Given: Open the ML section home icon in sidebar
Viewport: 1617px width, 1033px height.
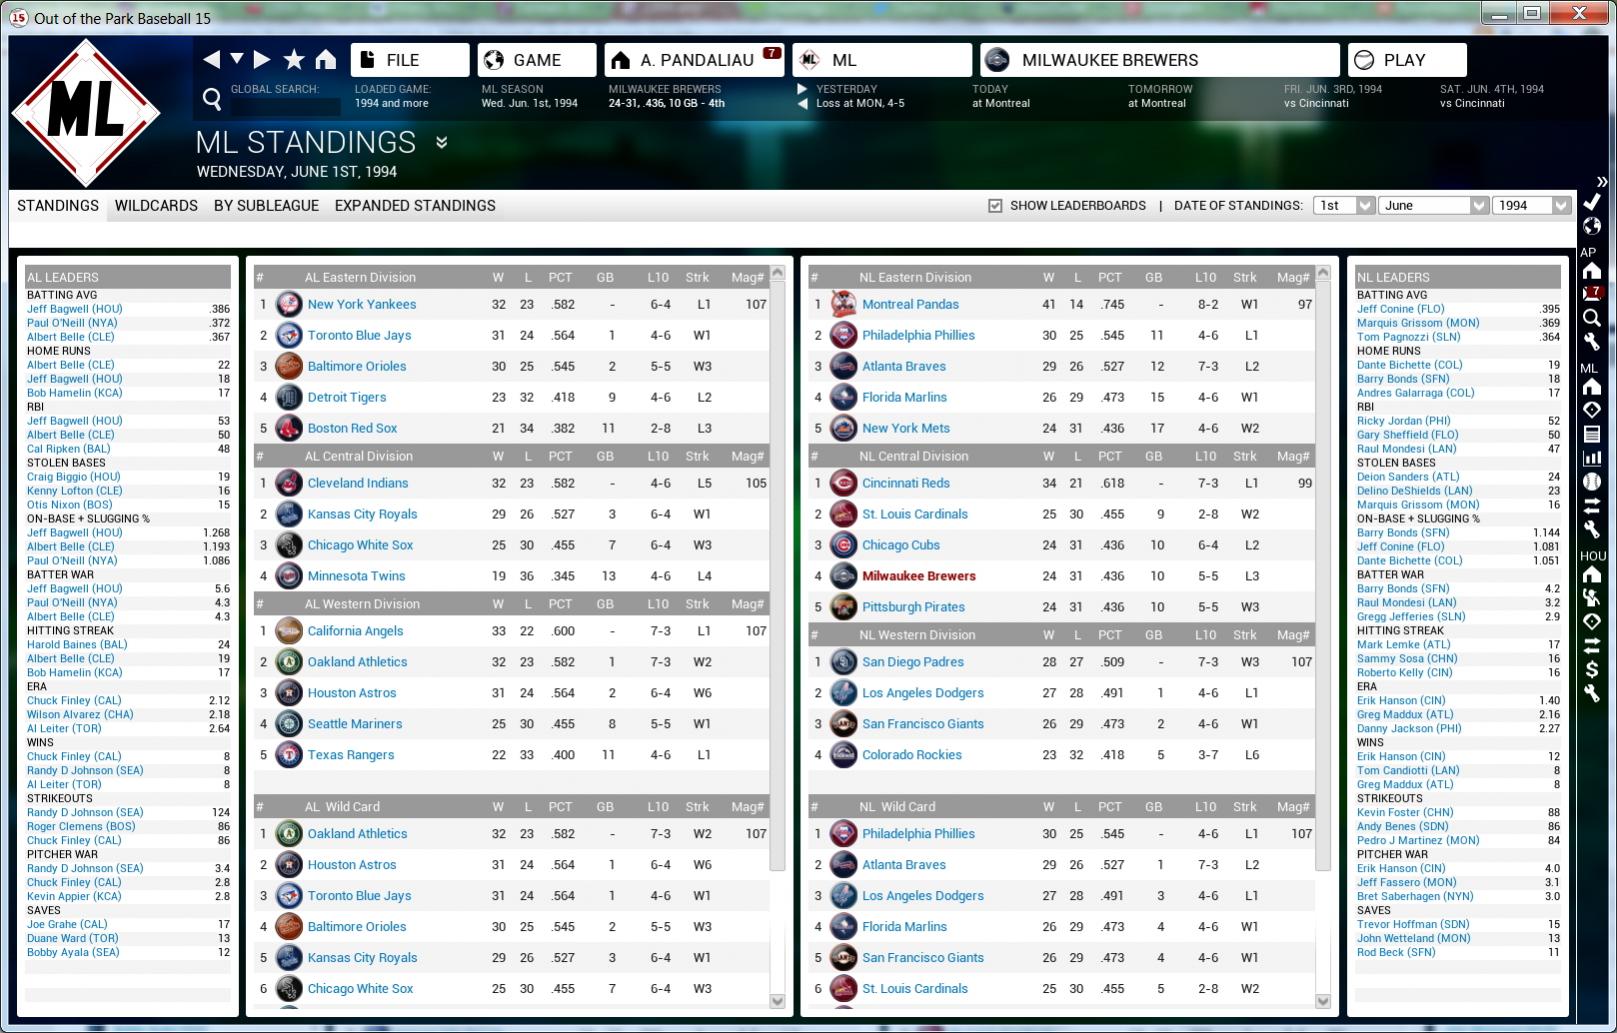Looking at the screenshot, I should (1591, 387).
